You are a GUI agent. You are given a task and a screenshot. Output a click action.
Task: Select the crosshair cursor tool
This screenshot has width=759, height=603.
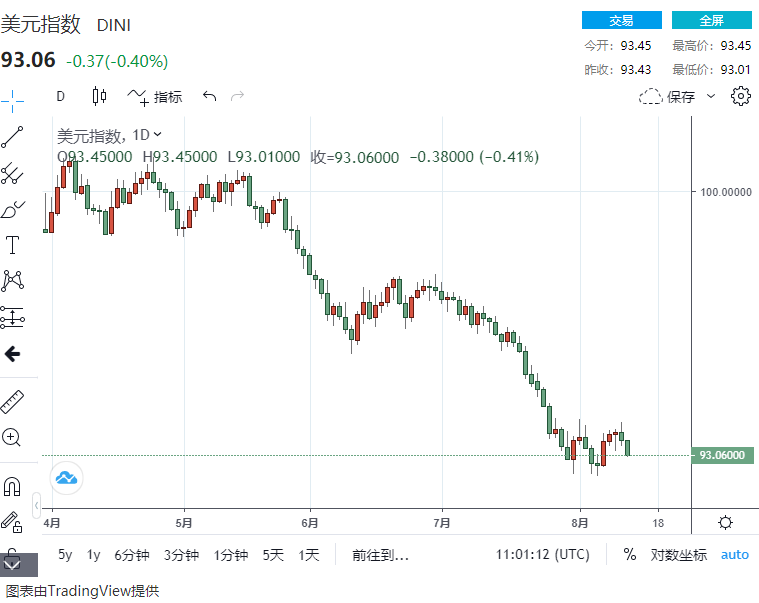click(12, 101)
